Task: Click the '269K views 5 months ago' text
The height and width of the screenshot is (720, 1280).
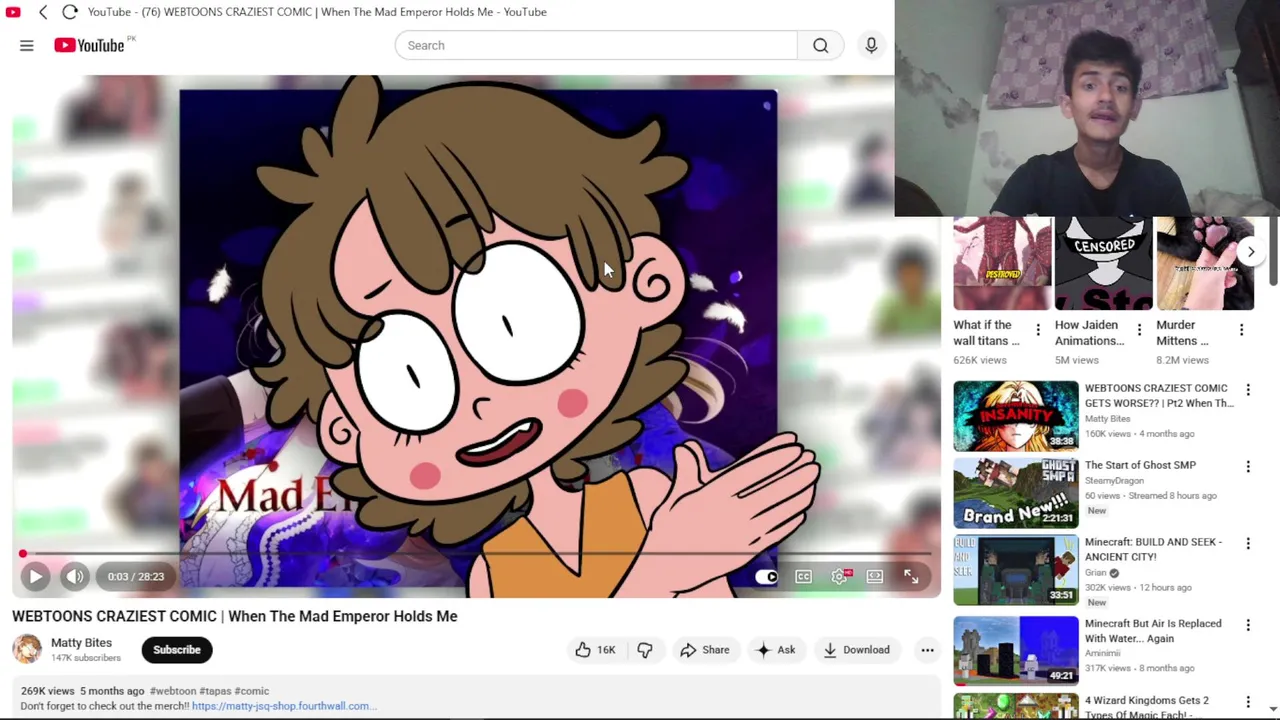Action: click(x=83, y=691)
